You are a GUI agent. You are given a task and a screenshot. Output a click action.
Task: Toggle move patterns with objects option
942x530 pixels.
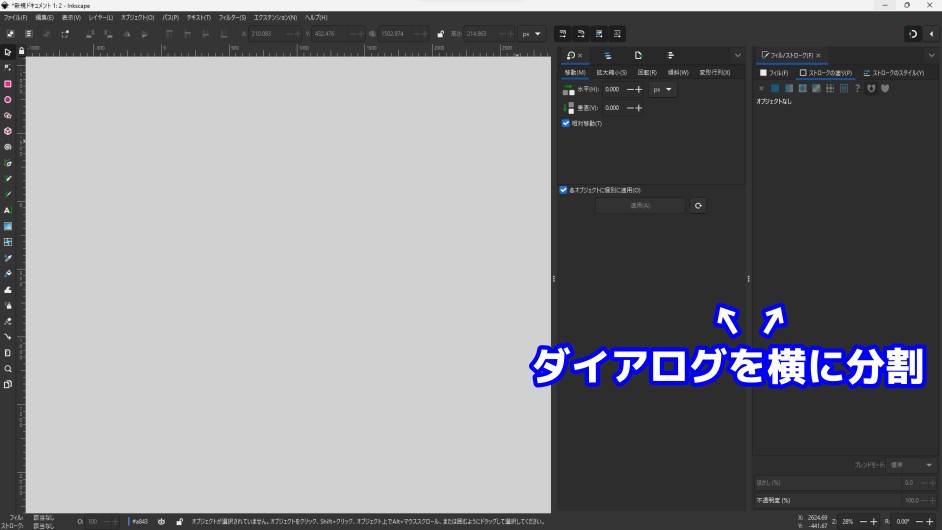[x=617, y=34]
